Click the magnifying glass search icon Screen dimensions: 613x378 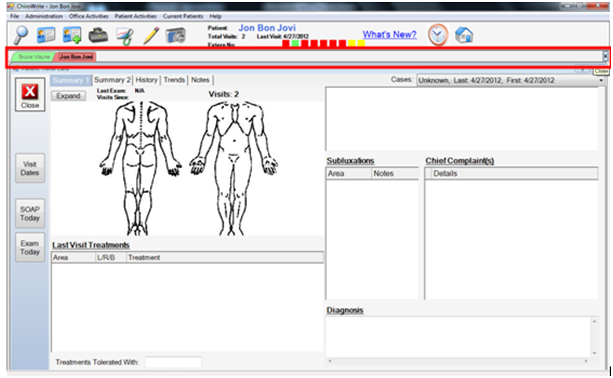click(21, 35)
